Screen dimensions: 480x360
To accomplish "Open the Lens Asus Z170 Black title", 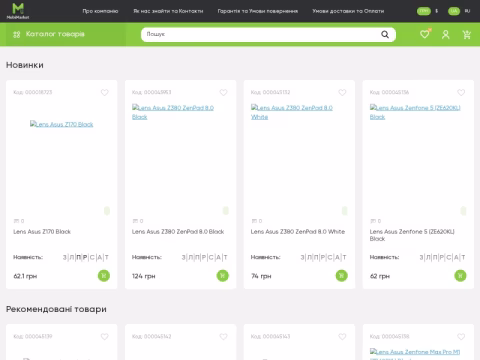I will click(x=42, y=232).
